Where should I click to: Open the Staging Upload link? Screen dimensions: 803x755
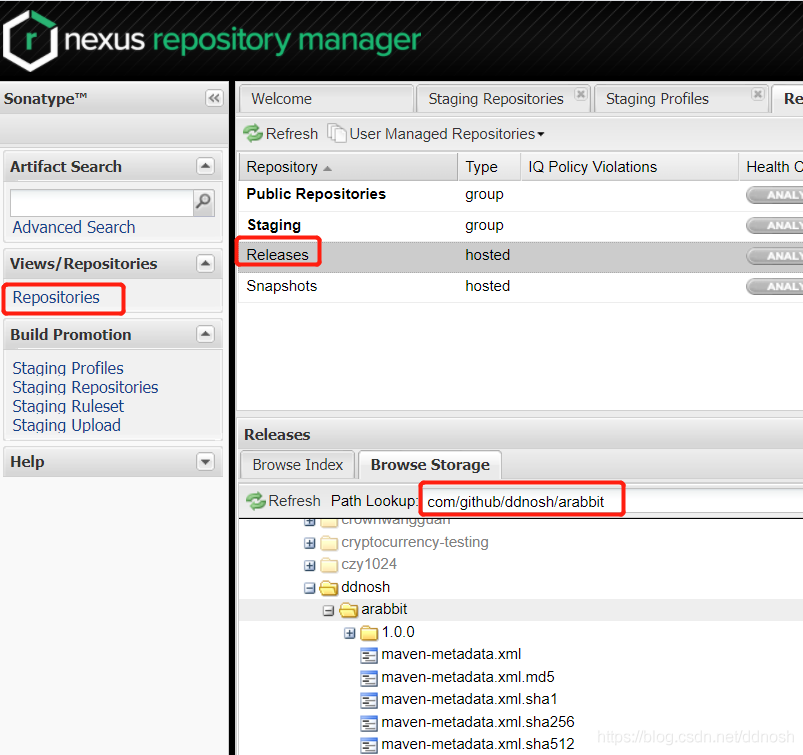[x=67, y=425]
